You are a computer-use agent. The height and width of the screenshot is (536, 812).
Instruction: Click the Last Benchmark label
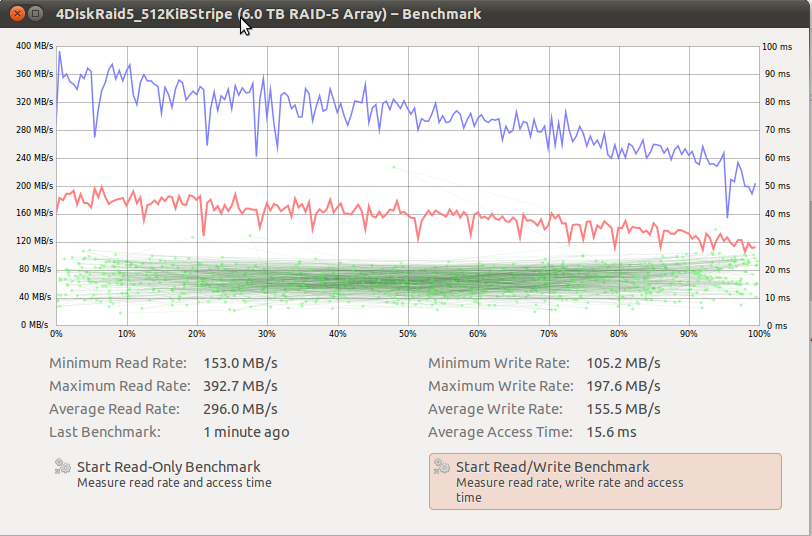click(x=105, y=432)
